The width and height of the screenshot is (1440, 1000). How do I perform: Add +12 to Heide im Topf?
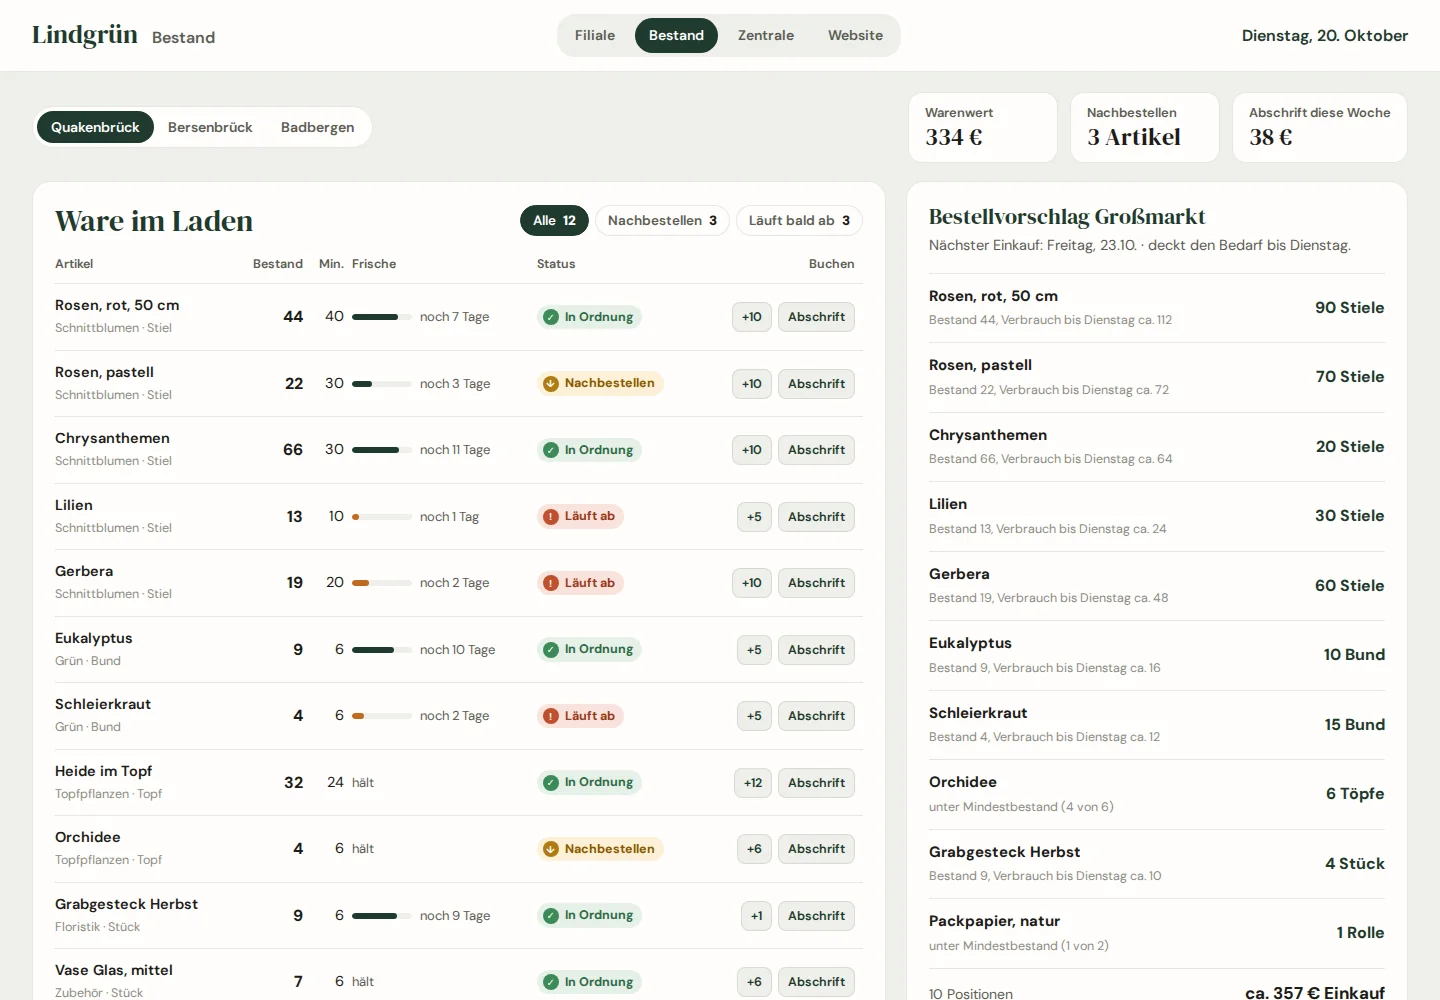[753, 783]
